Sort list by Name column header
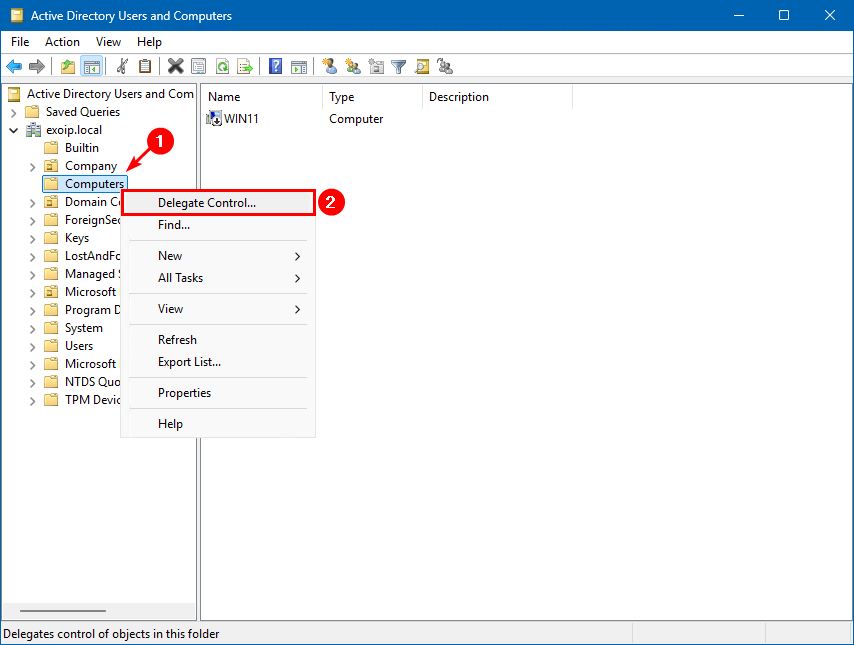 point(260,97)
